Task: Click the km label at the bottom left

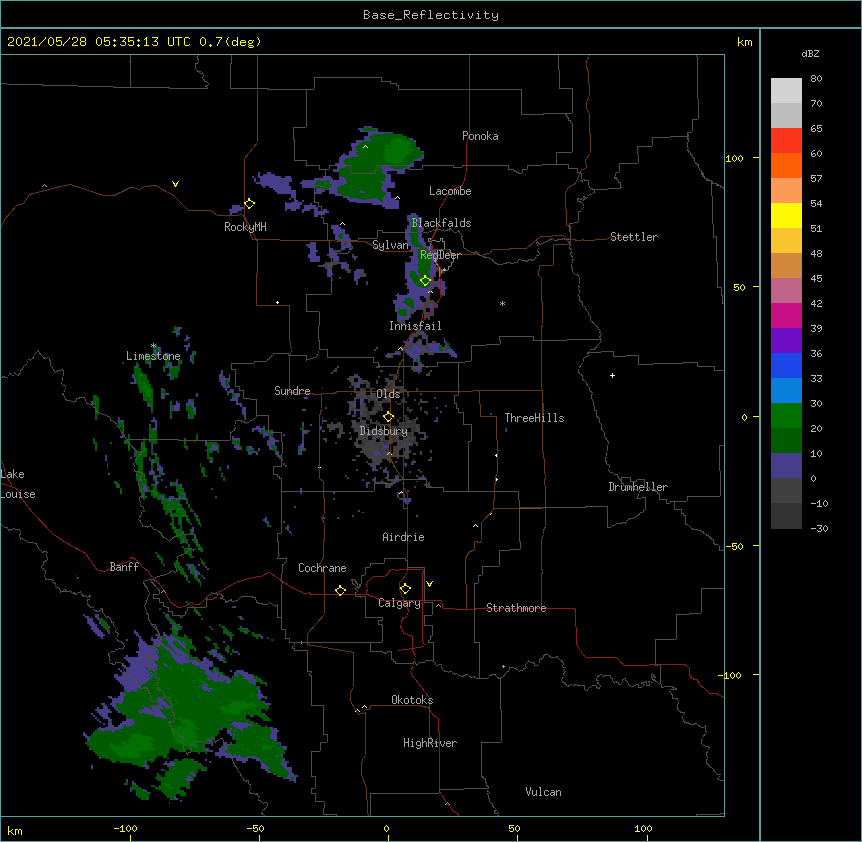Action: point(15,831)
